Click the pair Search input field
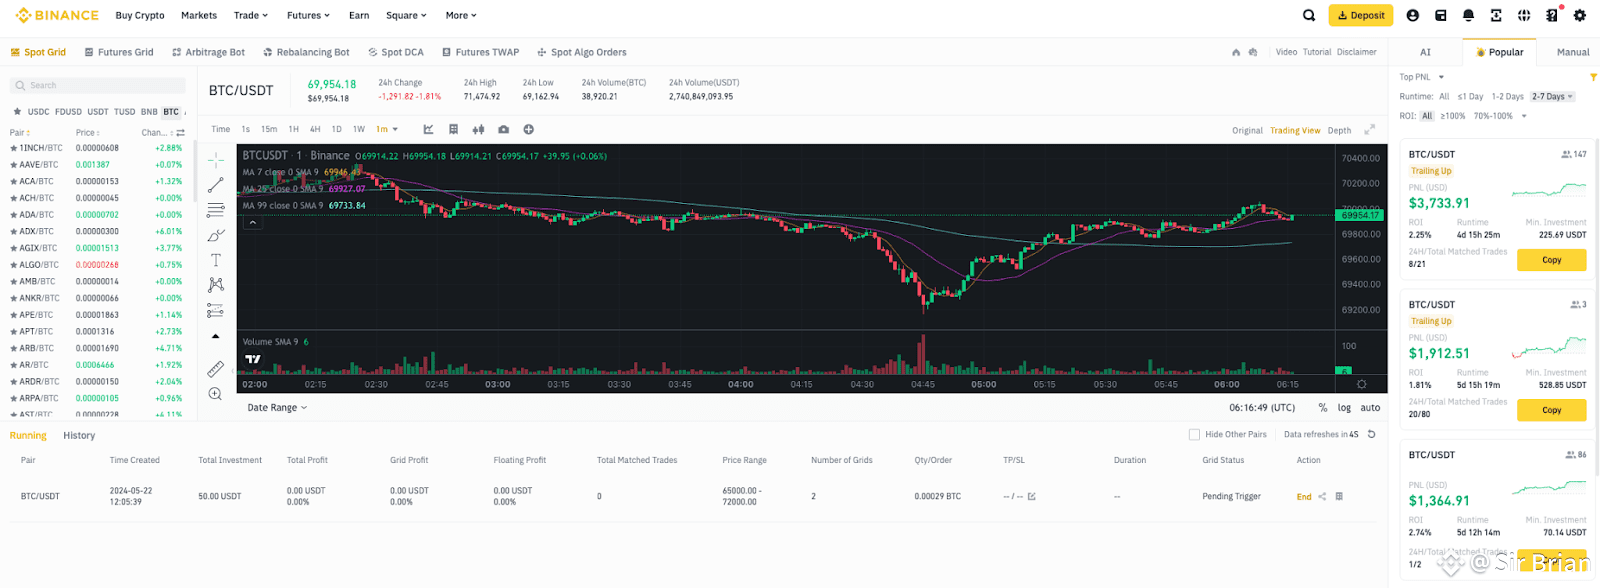 click(98, 86)
